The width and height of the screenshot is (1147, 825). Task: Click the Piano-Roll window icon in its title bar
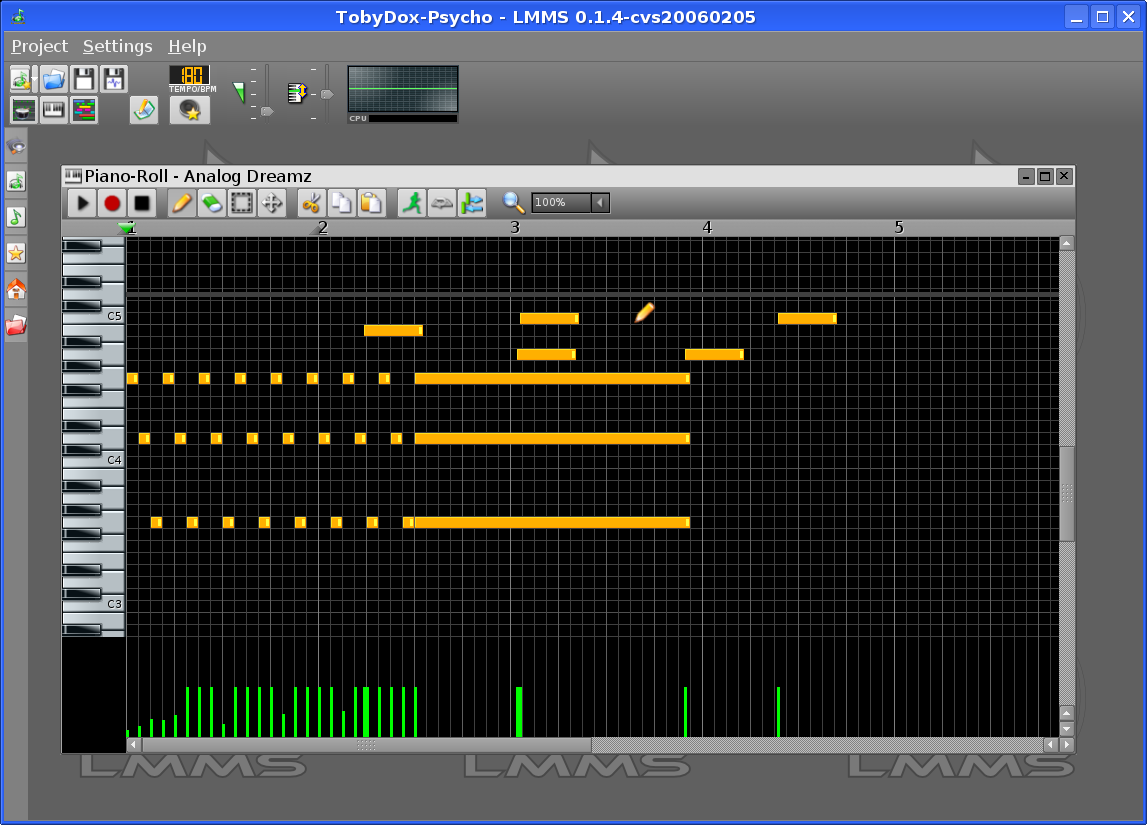point(73,176)
